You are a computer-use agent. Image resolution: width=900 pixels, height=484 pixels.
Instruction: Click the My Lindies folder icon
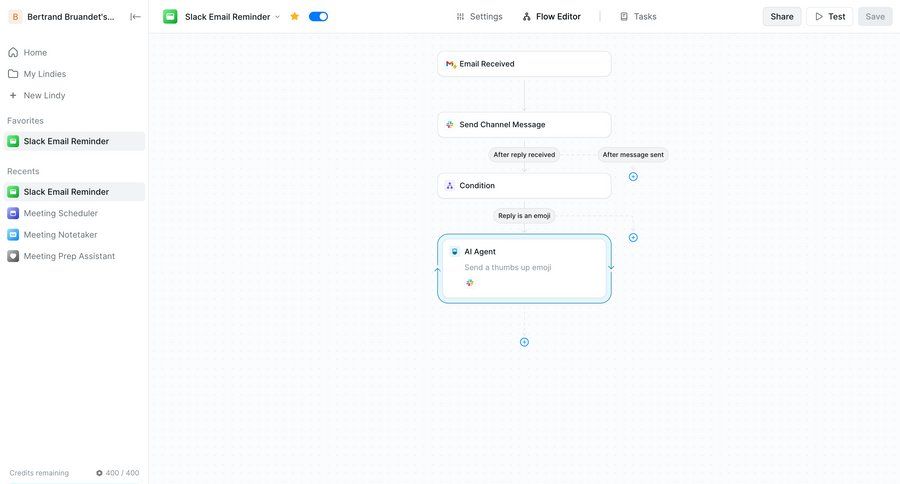13,73
